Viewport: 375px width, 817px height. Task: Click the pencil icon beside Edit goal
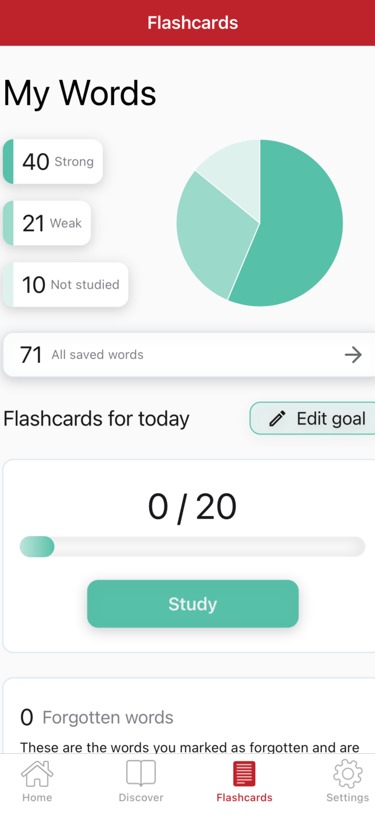click(278, 418)
